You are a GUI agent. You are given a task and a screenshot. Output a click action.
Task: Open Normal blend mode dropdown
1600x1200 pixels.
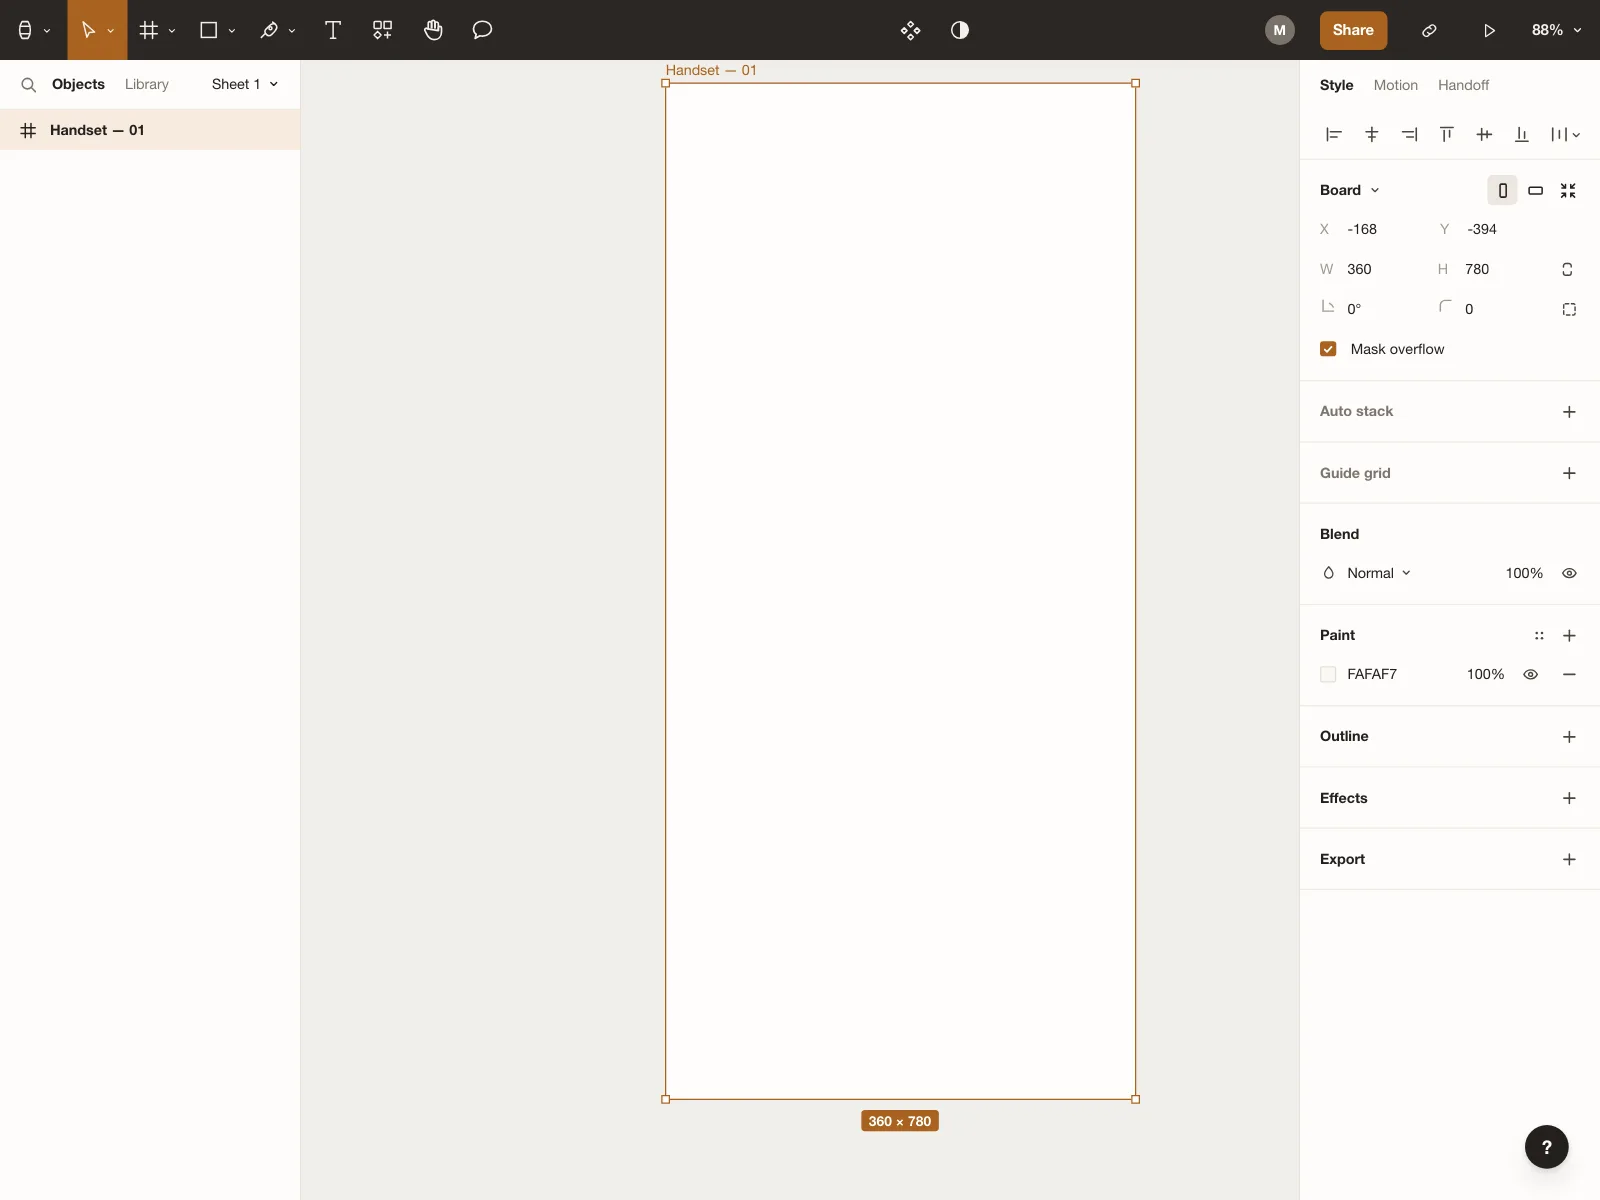1378,573
